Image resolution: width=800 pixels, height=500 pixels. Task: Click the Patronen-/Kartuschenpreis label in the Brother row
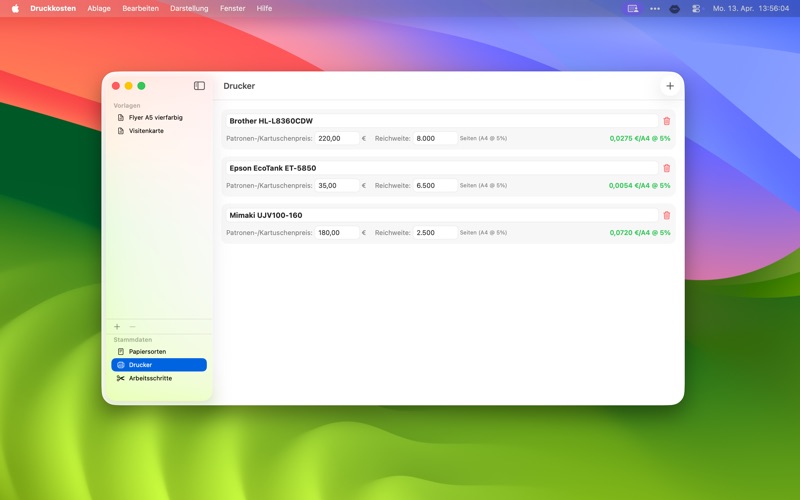[269, 138]
